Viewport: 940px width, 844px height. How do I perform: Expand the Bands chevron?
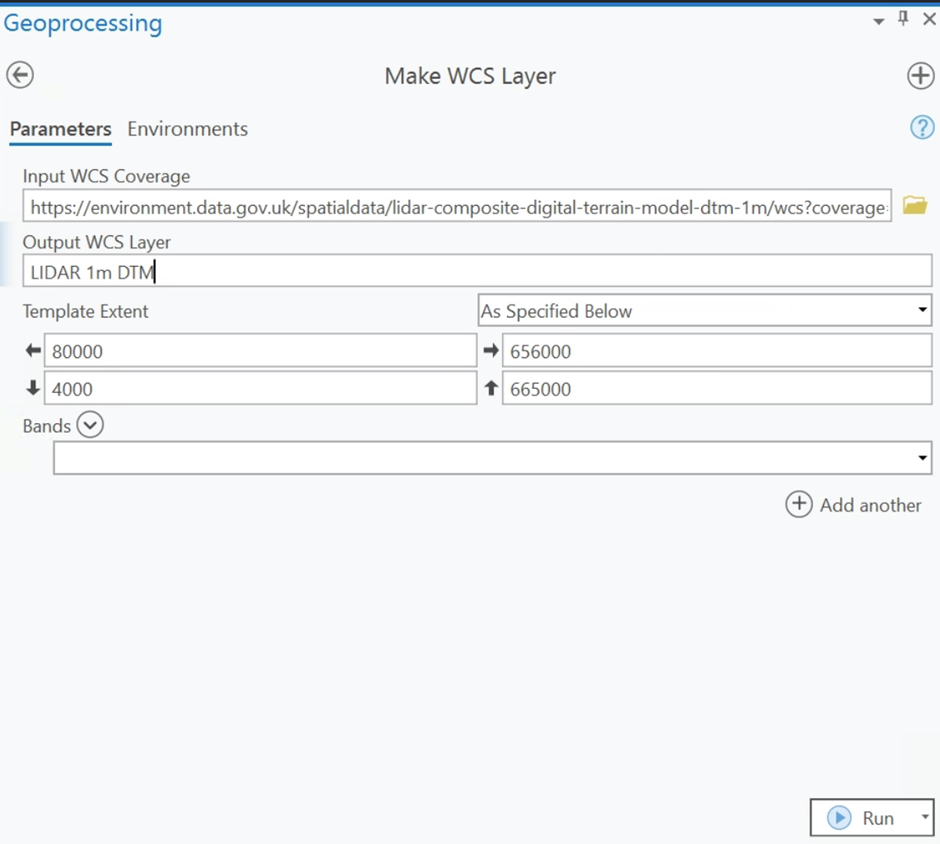[90, 426]
